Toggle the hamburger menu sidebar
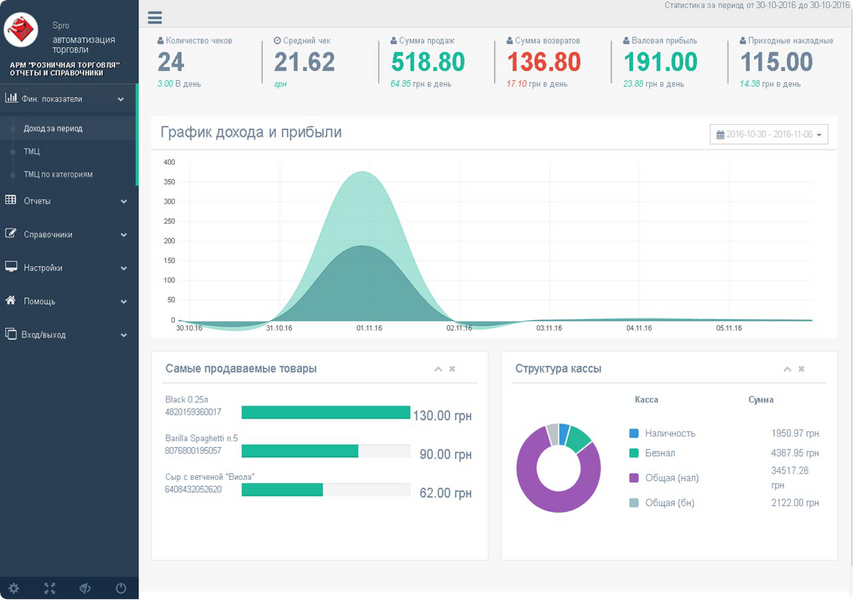853x600 pixels. coord(155,17)
